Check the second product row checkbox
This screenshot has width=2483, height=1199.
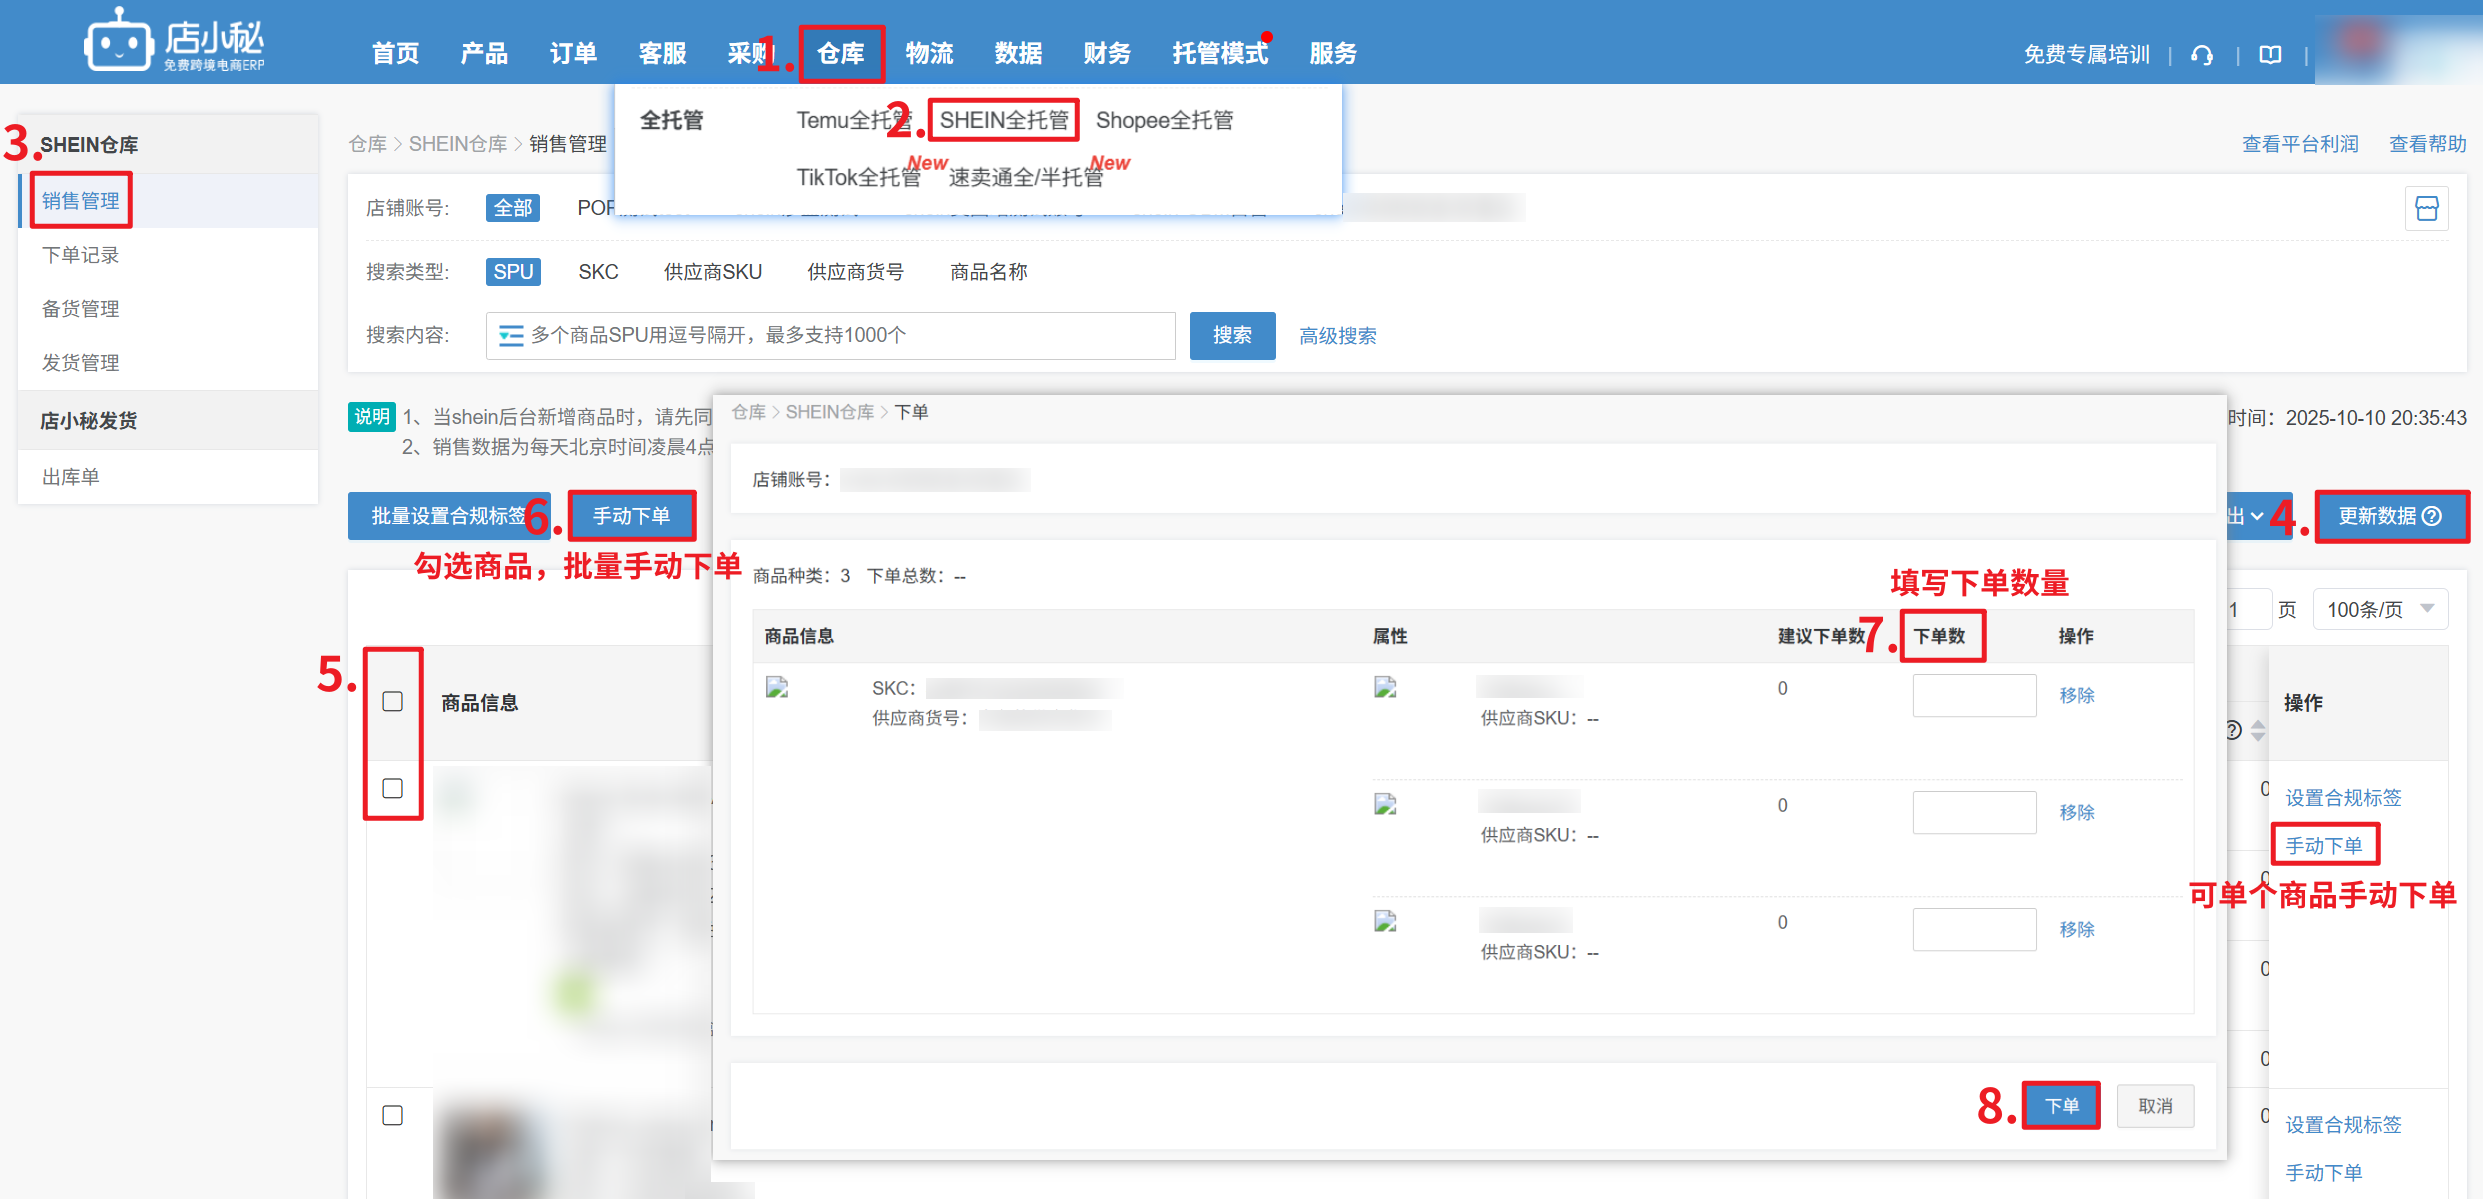point(393,1115)
